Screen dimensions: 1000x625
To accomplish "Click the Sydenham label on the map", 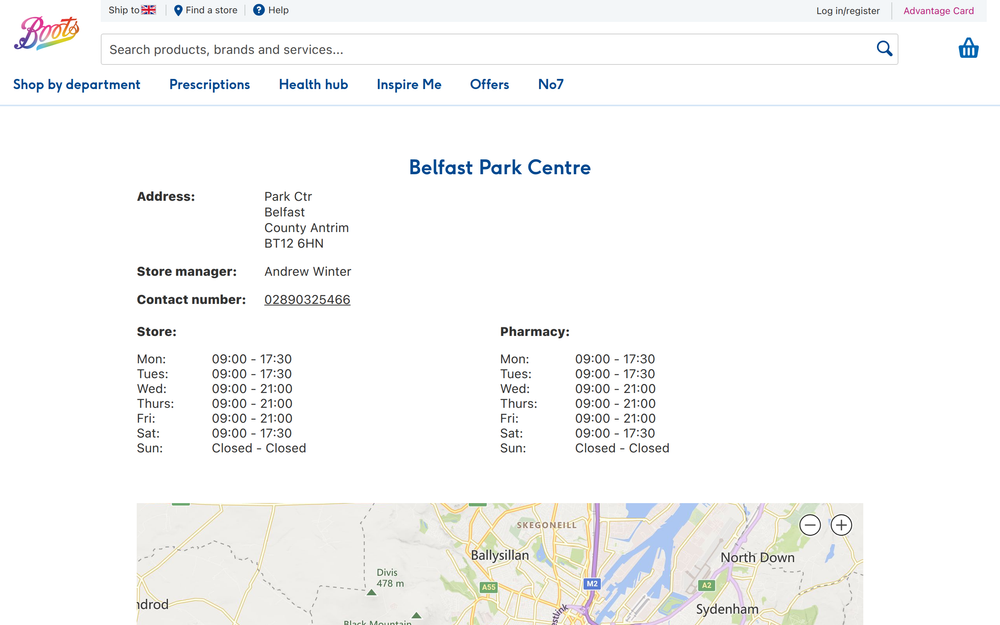I will 727,609.
